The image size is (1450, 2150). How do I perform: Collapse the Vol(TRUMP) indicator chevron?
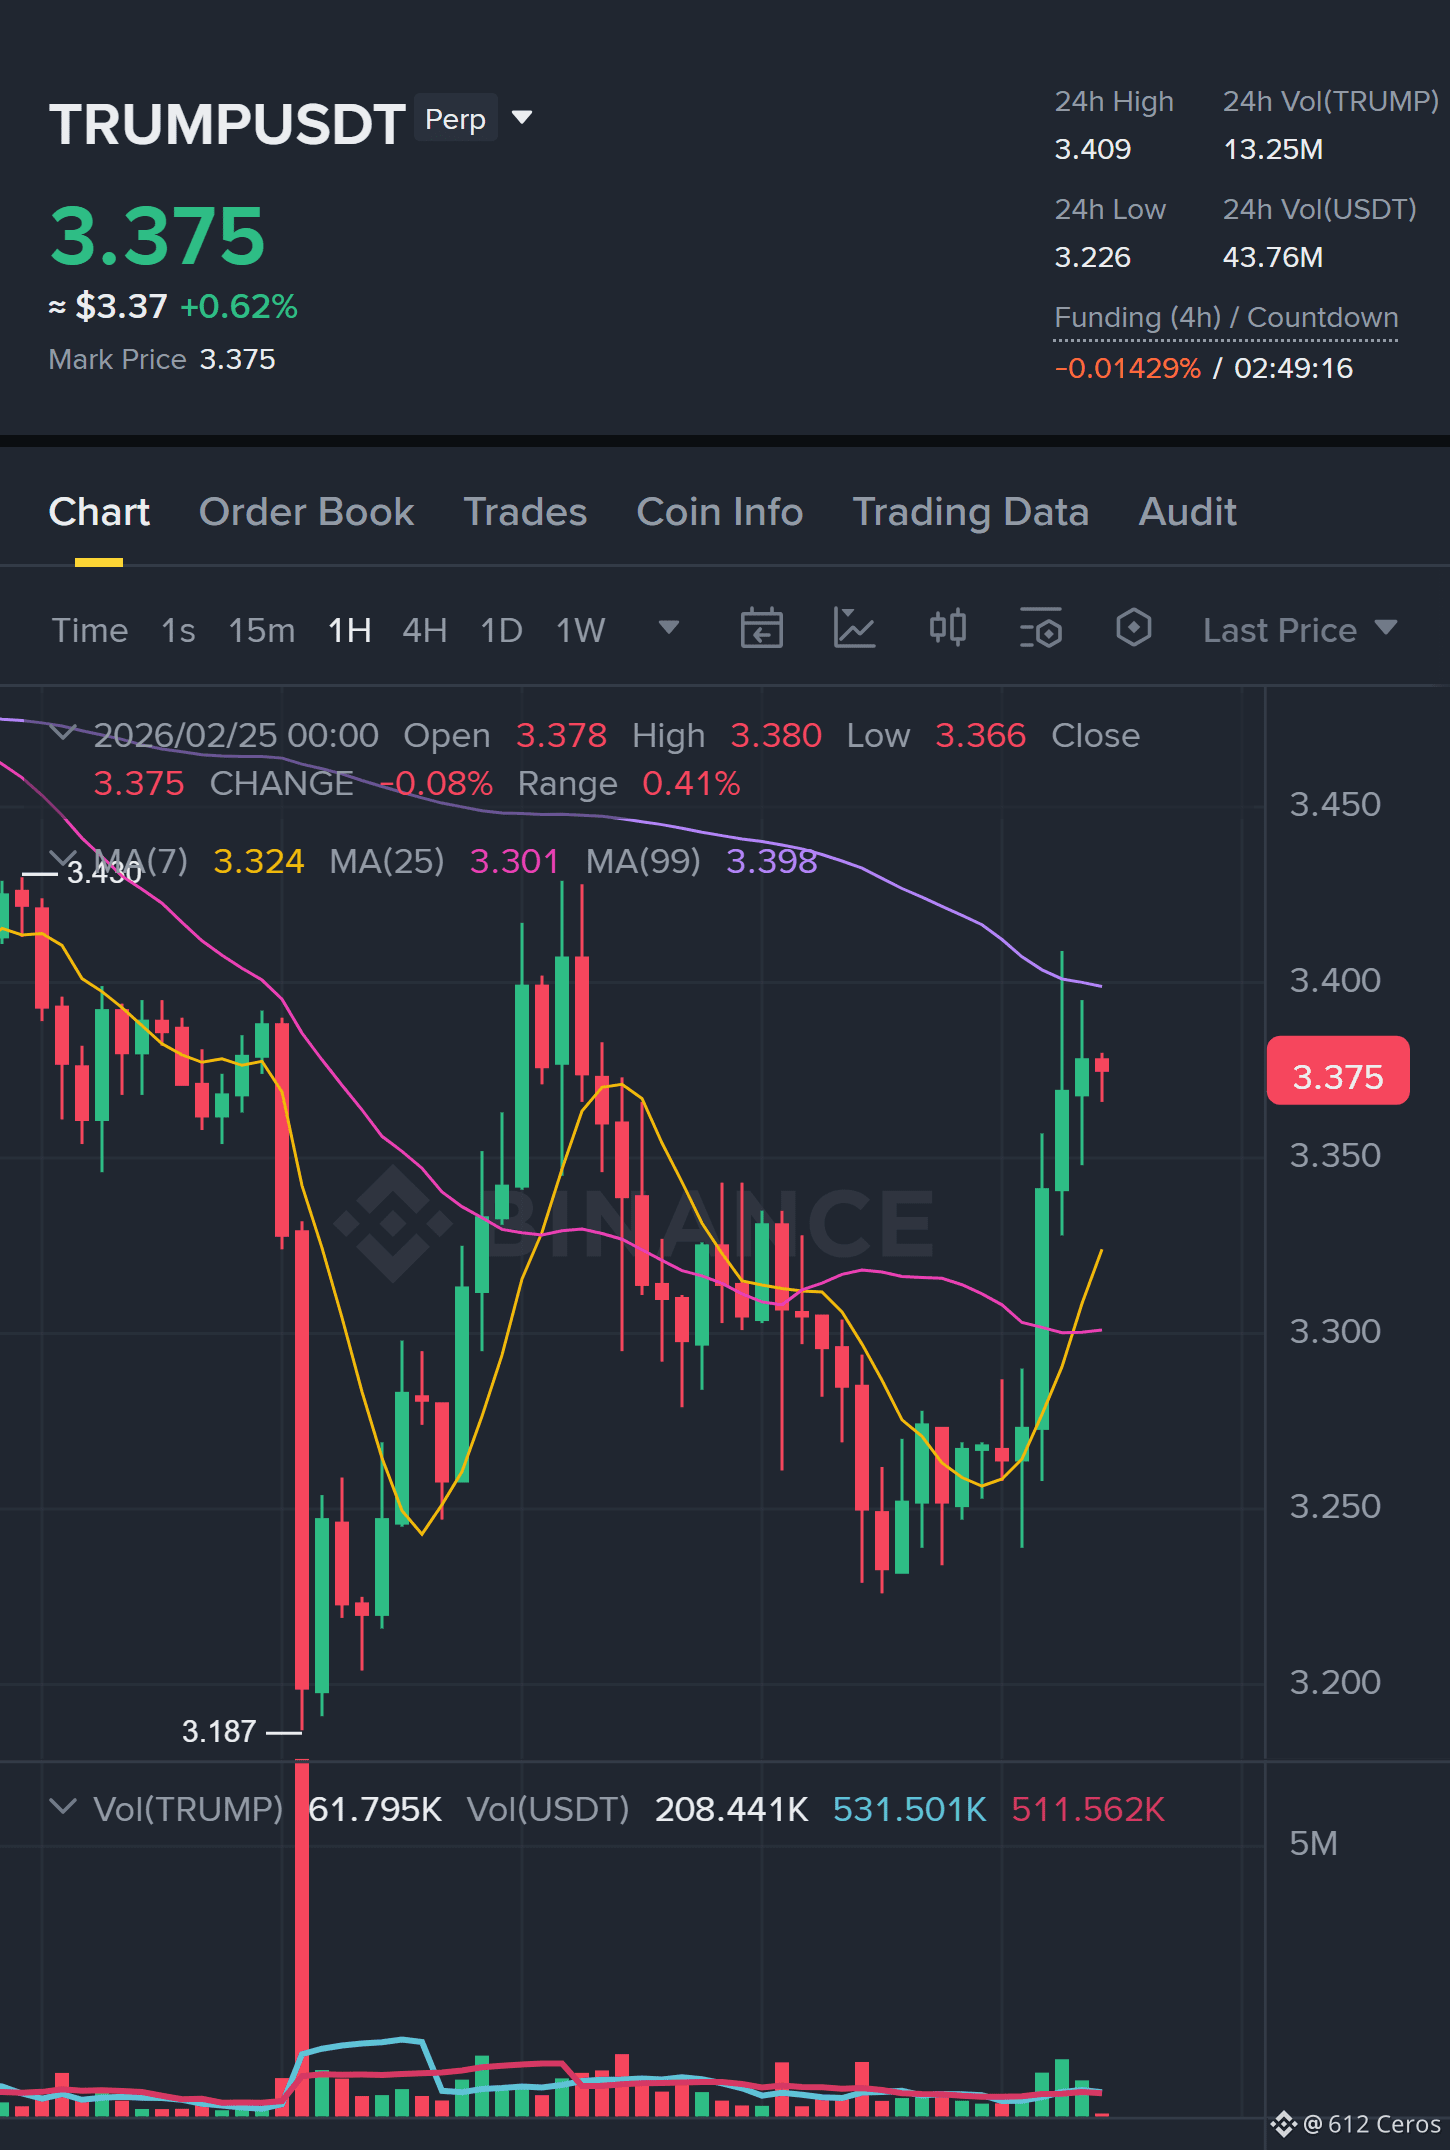[x=63, y=1807]
